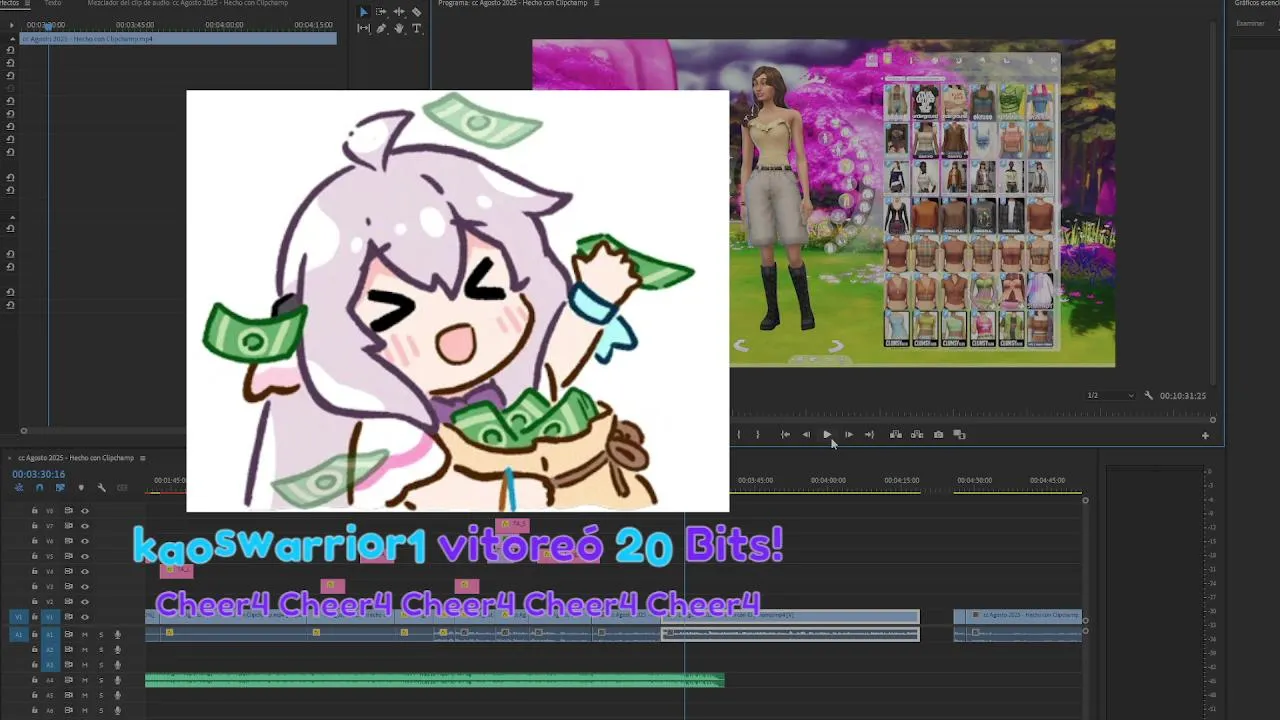Screen dimensions: 1280x720
Task: Select the Pen tool
Action: 381,29
